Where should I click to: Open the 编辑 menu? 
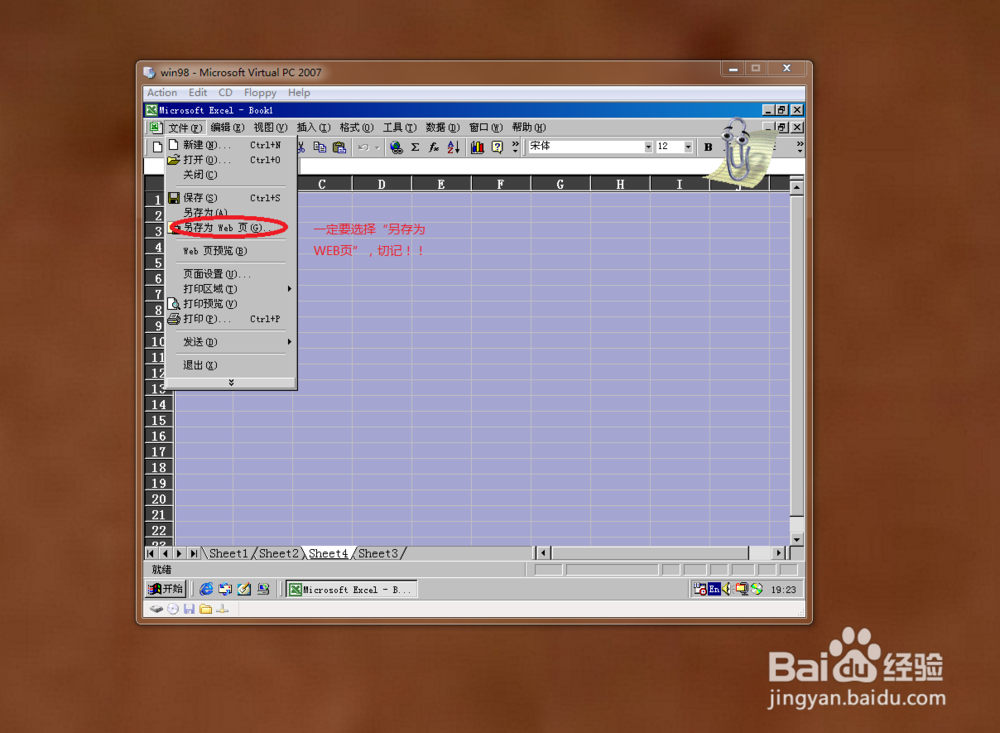pos(228,127)
